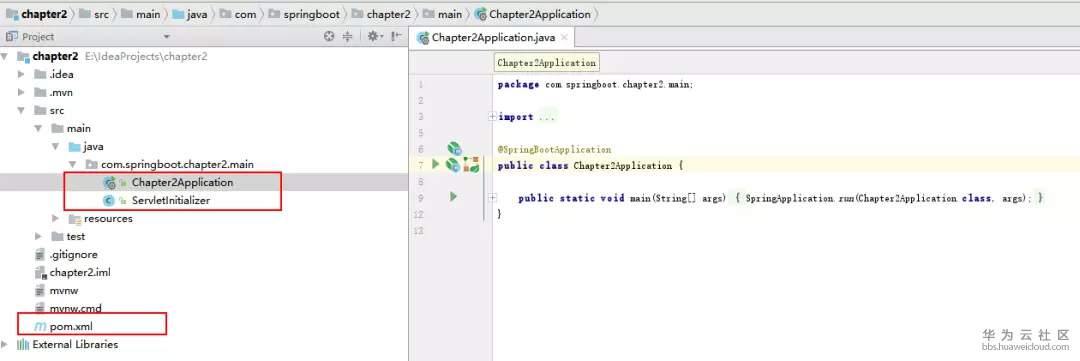Click the scroll-from-source target icon in the Project panel
Viewport: 1080px width, 361px height.
329,37
